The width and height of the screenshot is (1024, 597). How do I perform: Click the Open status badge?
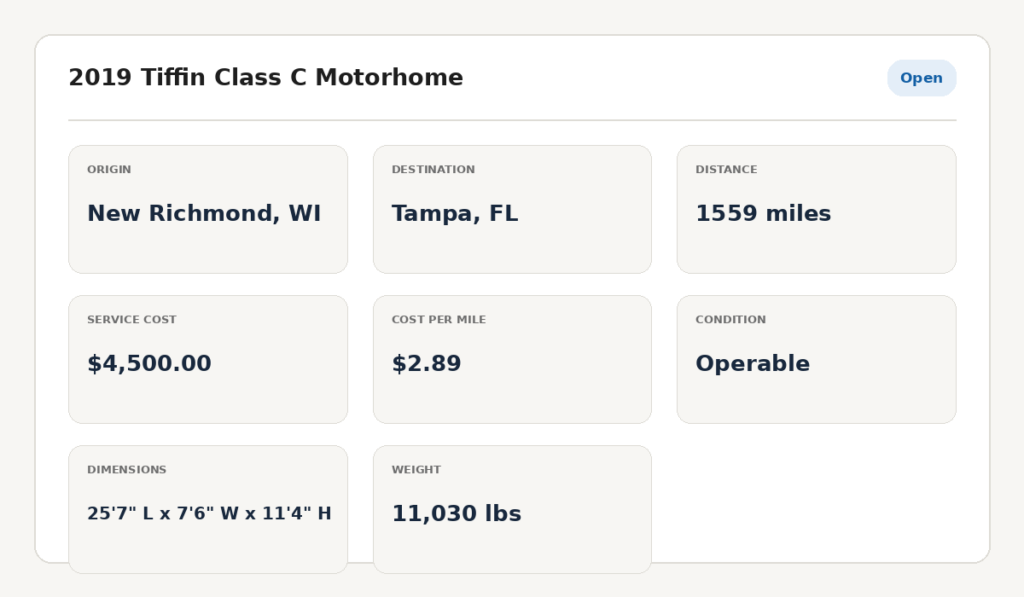coord(921,78)
